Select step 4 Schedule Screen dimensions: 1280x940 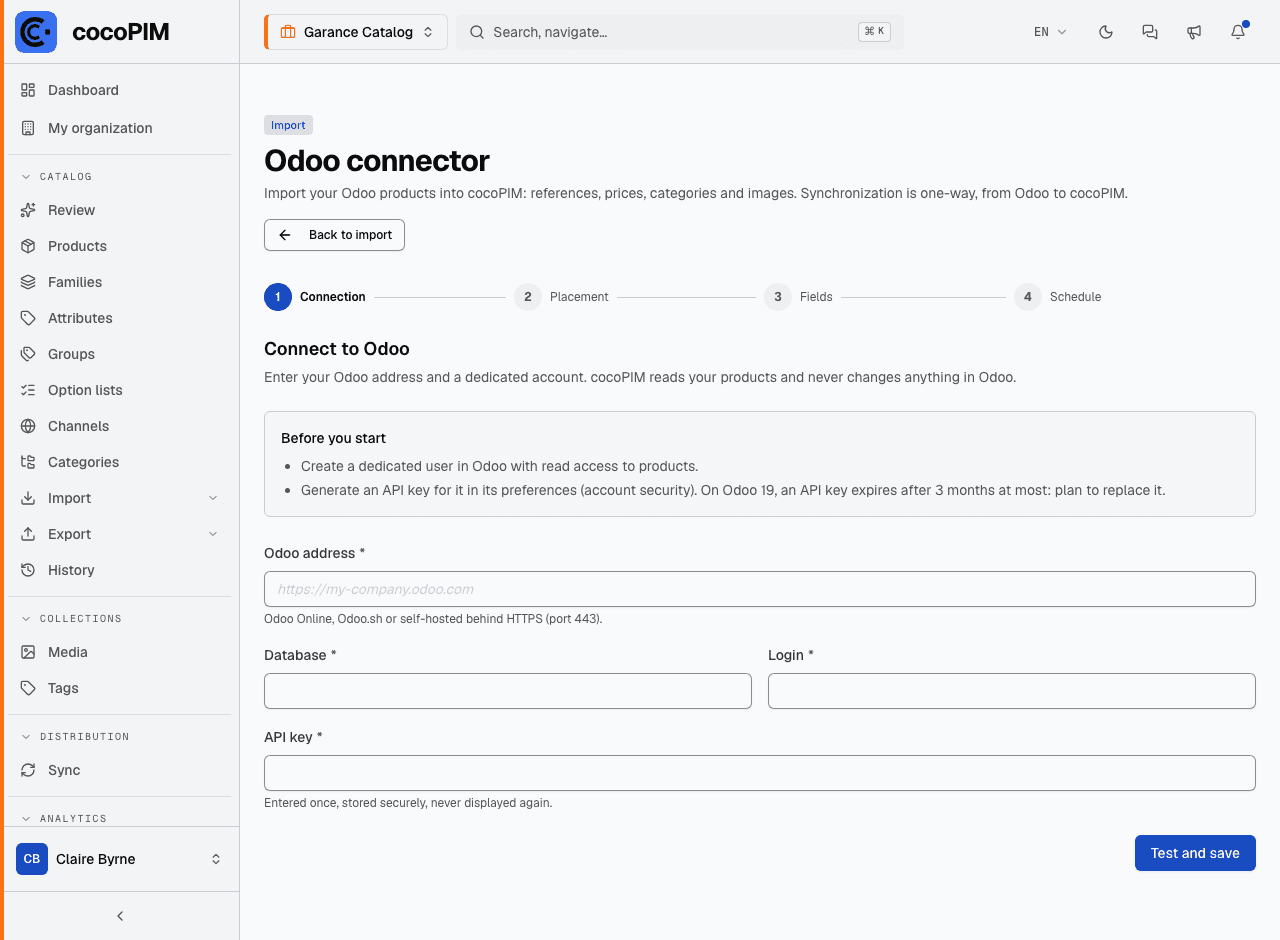(1058, 297)
